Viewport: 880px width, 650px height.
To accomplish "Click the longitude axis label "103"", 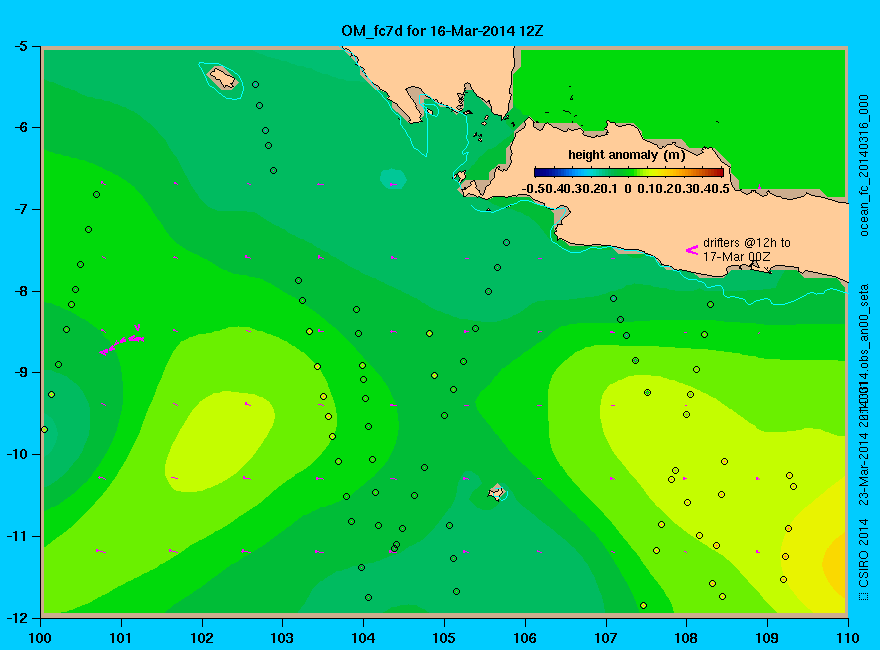I will click(x=282, y=638).
